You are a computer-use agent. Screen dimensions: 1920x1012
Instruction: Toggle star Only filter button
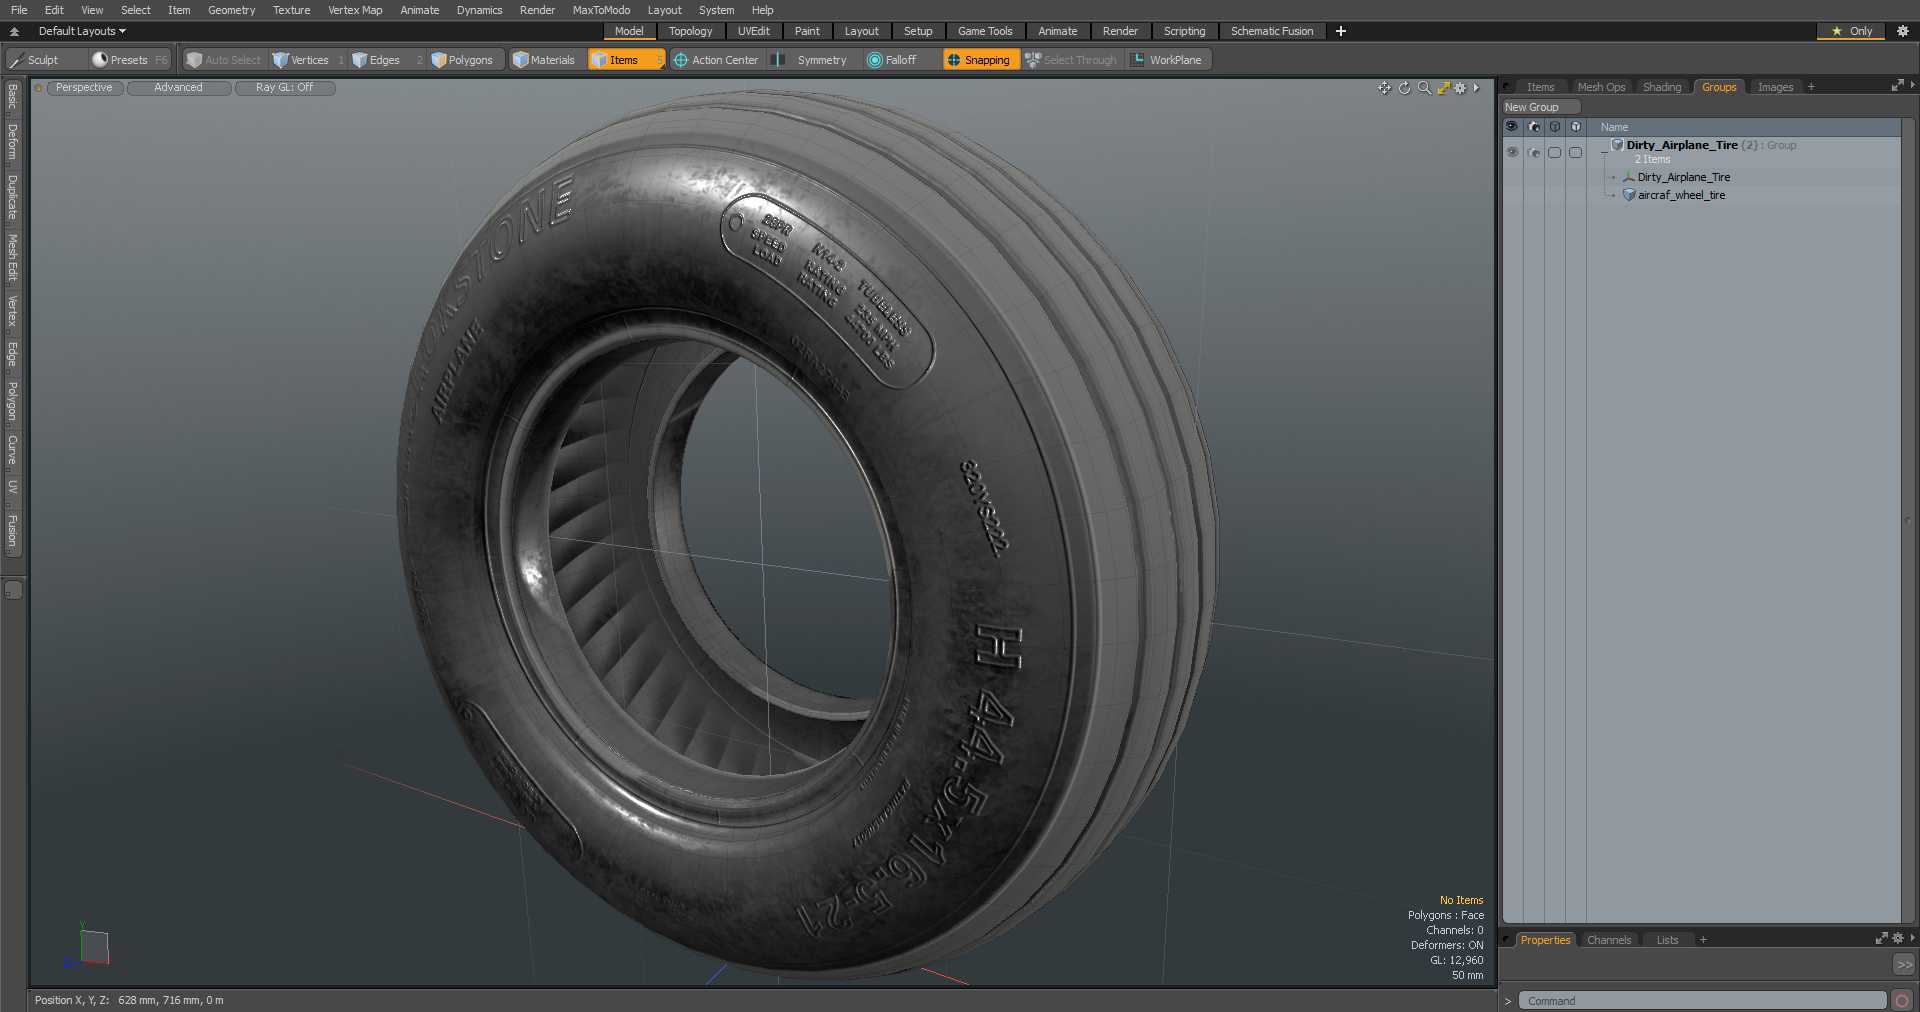tap(1852, 31)
